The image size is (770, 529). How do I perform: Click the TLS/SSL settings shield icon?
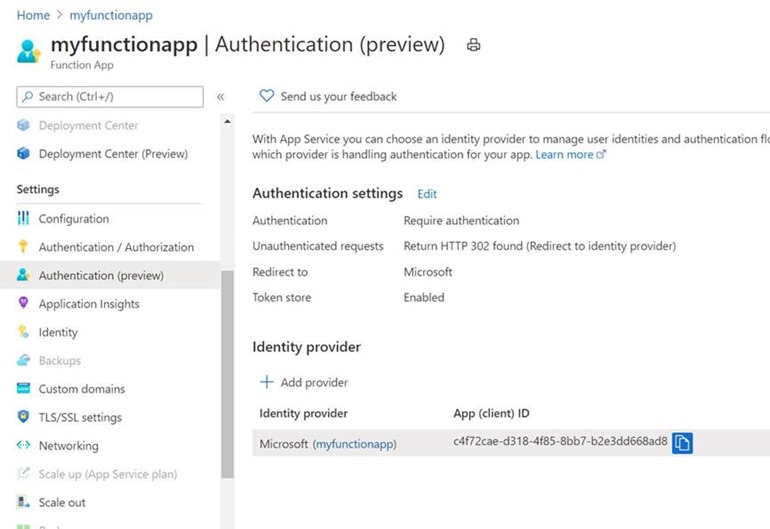coord(23,417)
